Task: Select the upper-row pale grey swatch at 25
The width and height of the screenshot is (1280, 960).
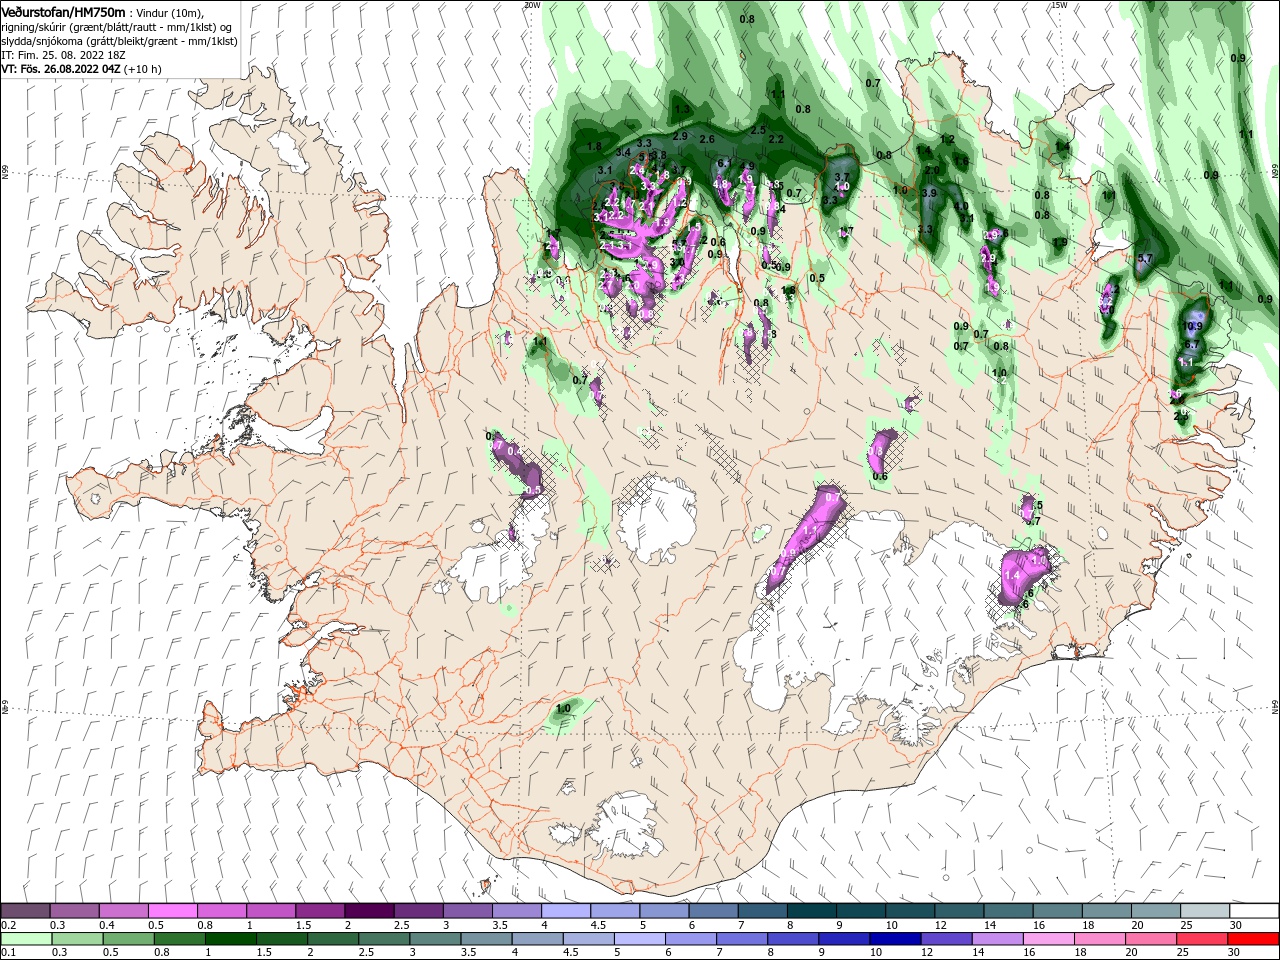Action: [x=1204, y=911]
